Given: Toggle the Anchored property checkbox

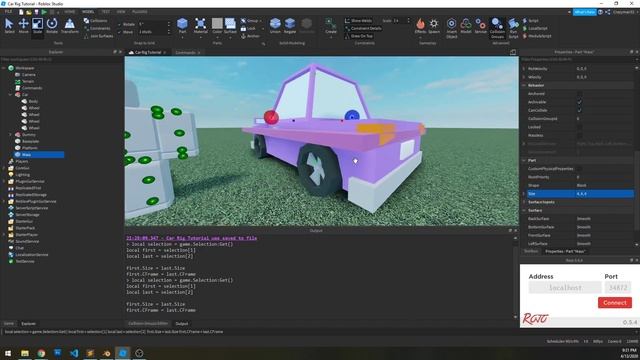Looking at the screenshot, I should click(x=579, y=94).
